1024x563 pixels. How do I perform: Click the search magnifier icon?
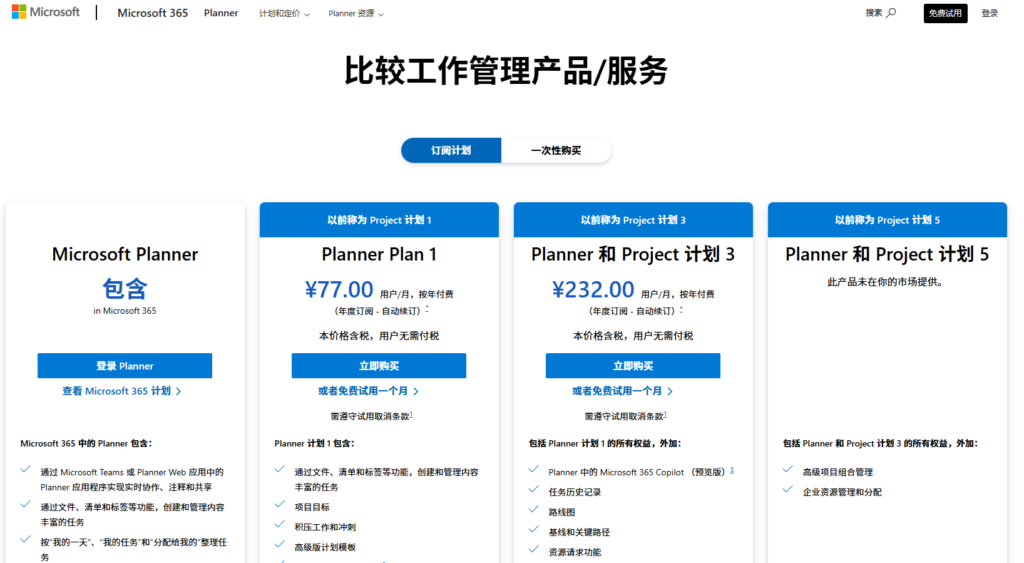(891, 13)
